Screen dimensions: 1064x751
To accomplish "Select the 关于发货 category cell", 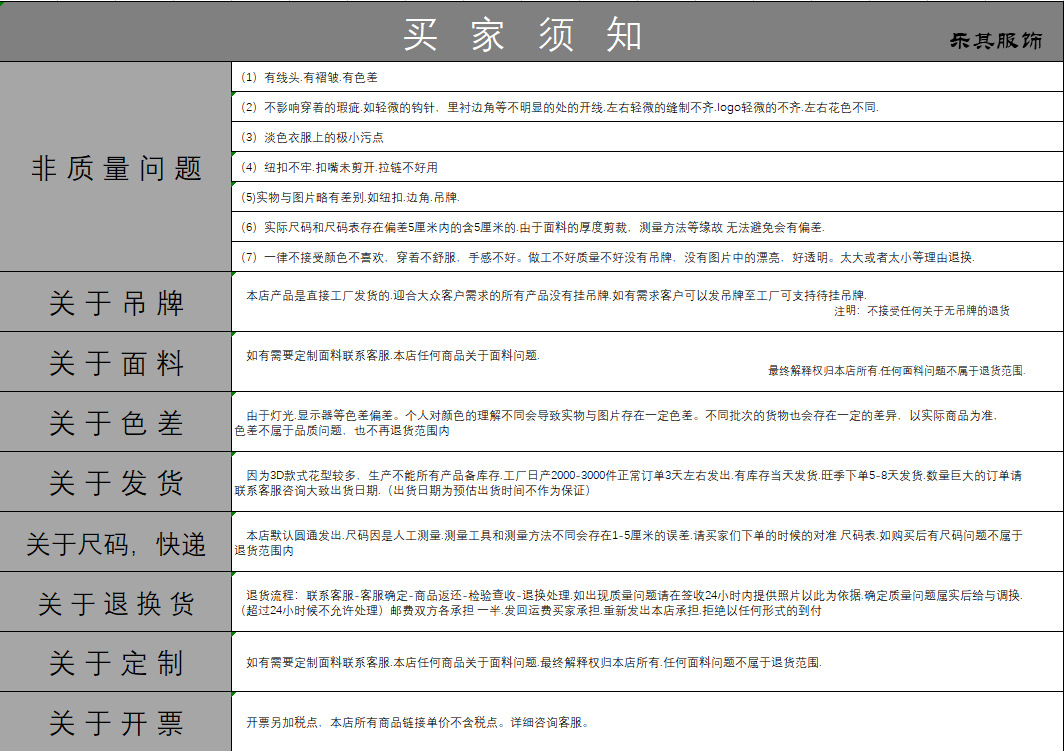I will coord(115,482).
